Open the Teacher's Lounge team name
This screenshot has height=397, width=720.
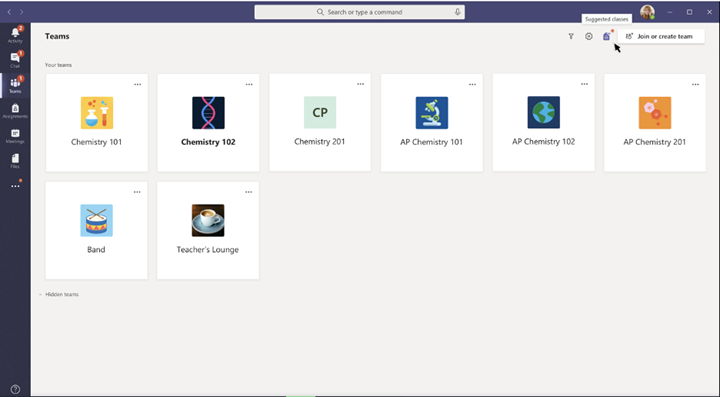(x=208, y=250)
